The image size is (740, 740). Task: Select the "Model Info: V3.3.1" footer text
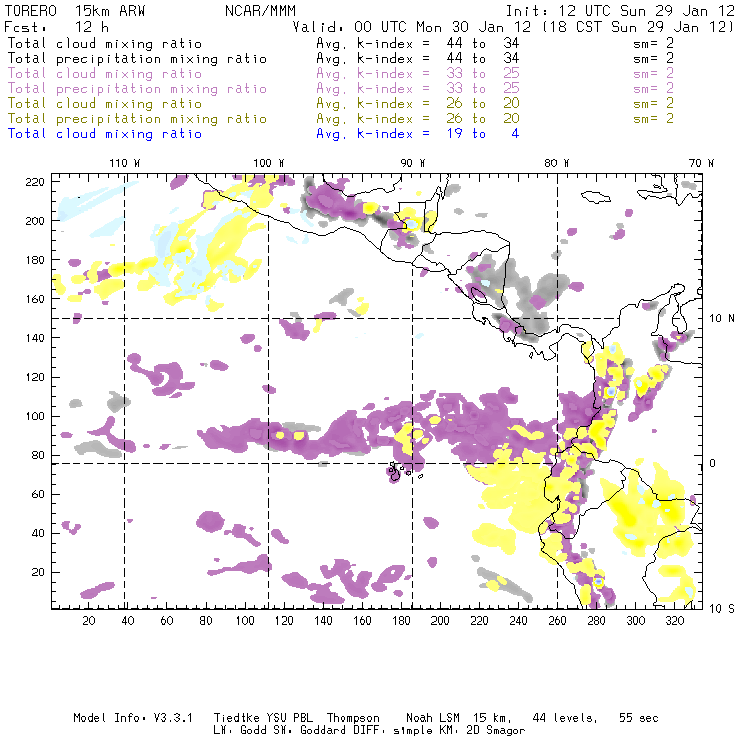click(133, 718)
